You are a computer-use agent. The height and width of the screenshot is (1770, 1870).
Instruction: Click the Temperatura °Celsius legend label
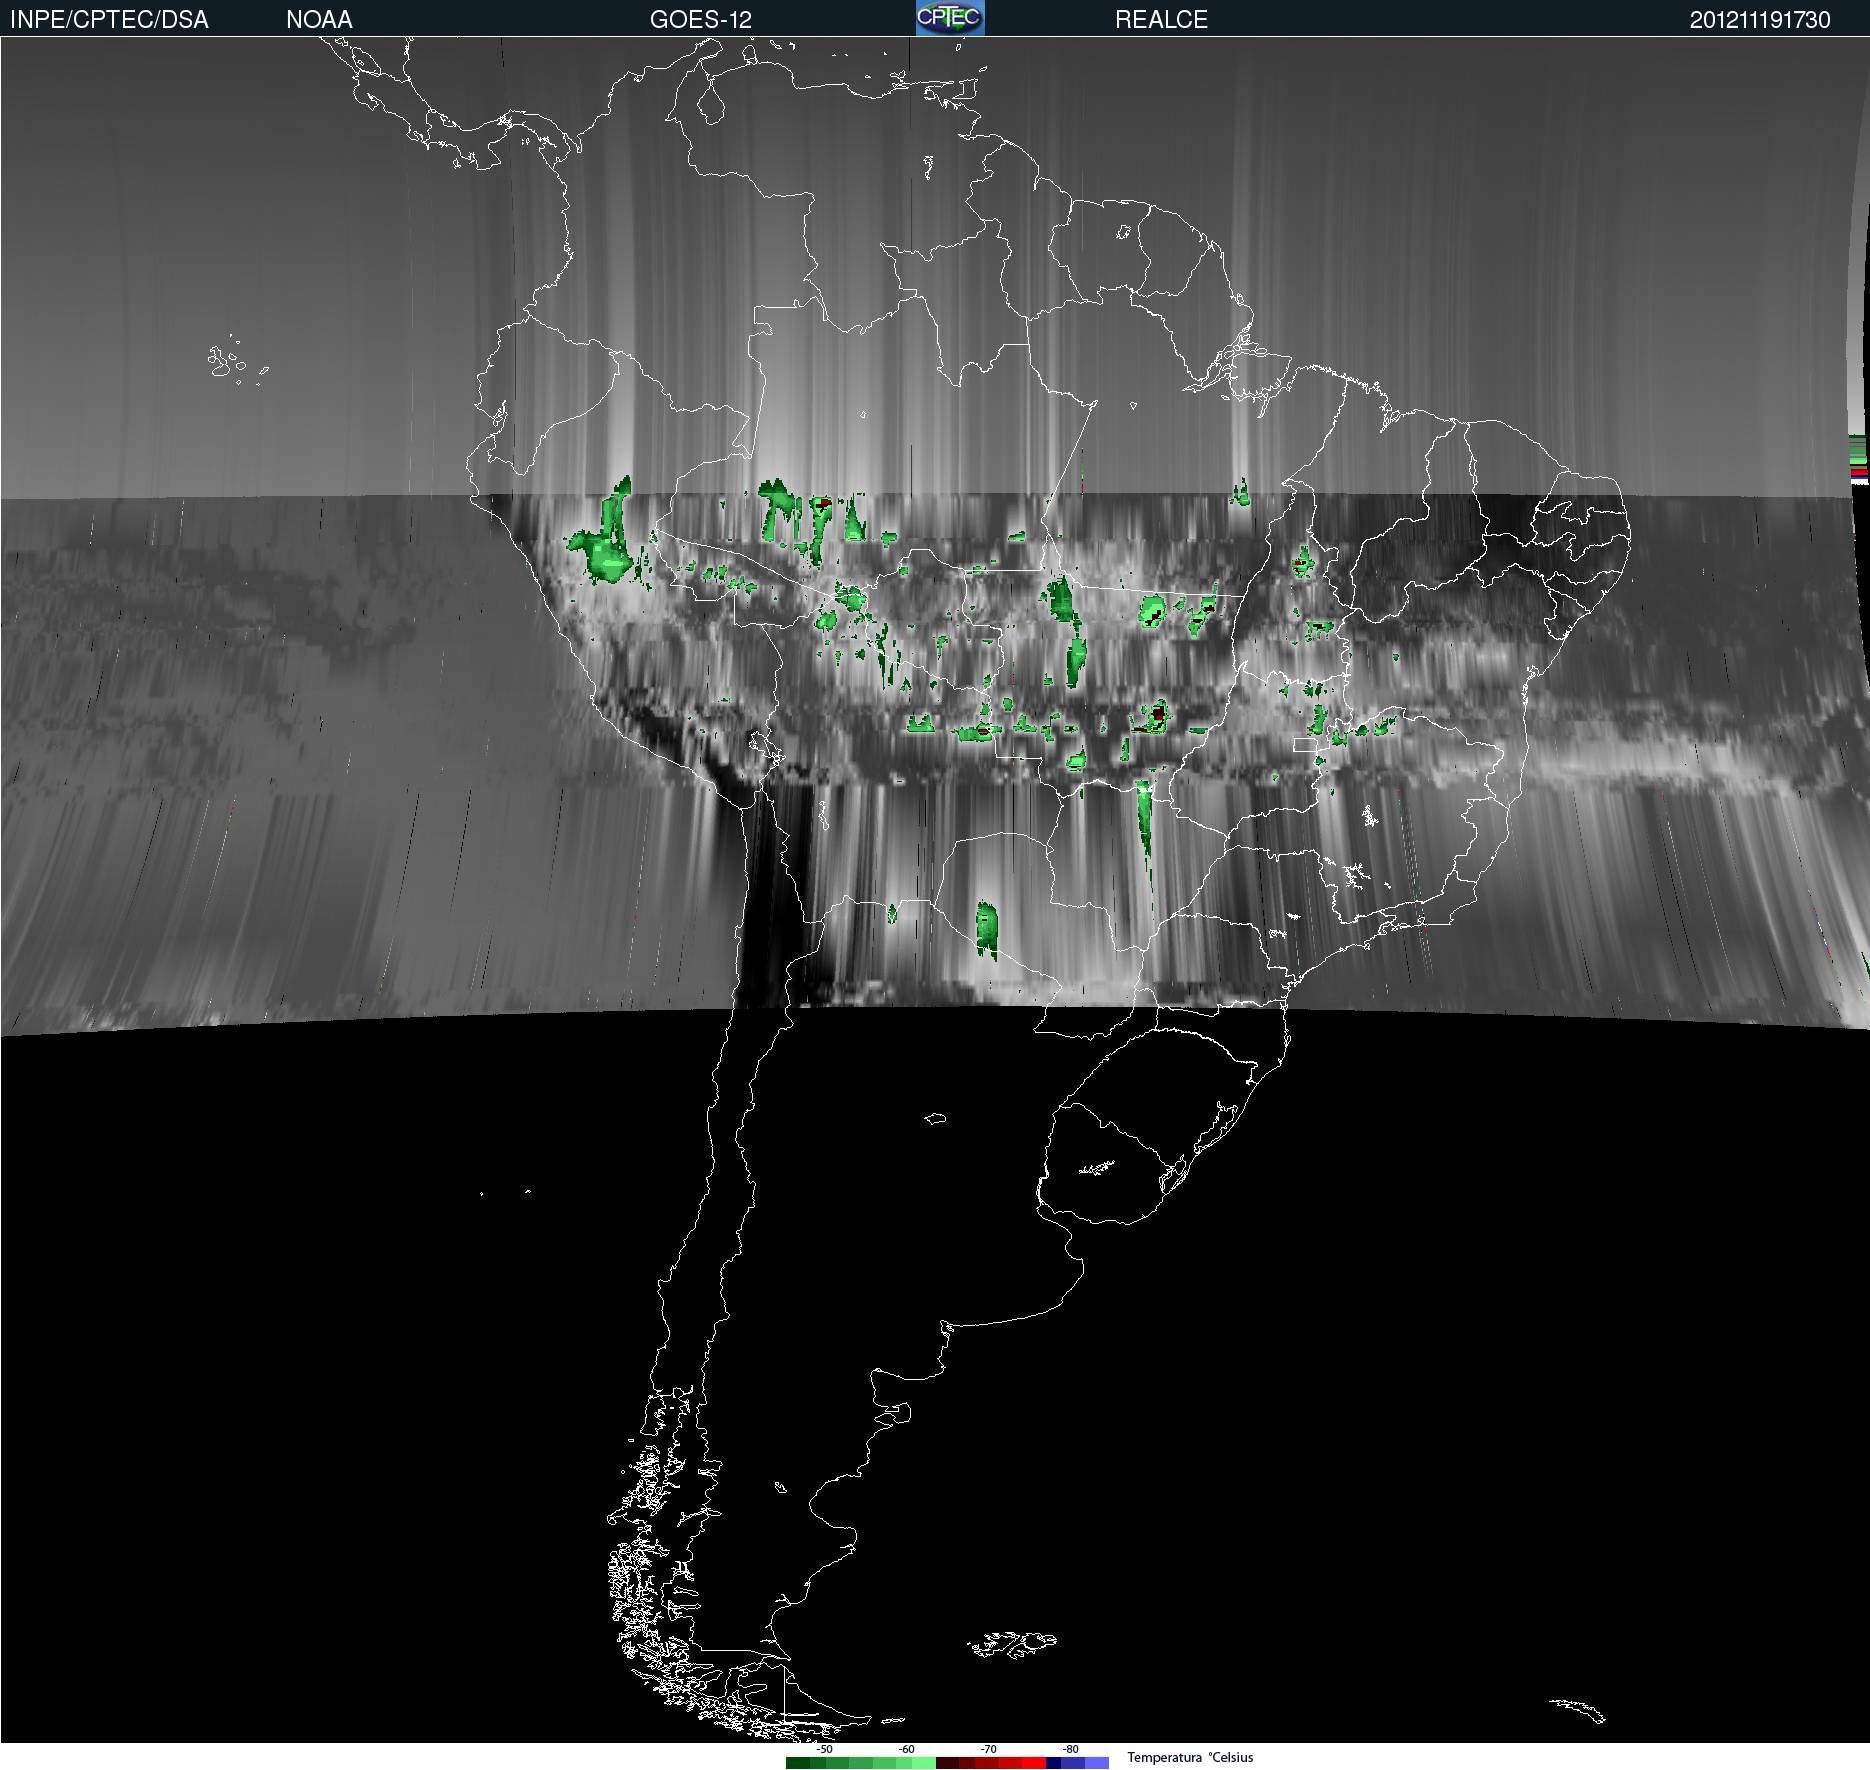(1190, 1757)
